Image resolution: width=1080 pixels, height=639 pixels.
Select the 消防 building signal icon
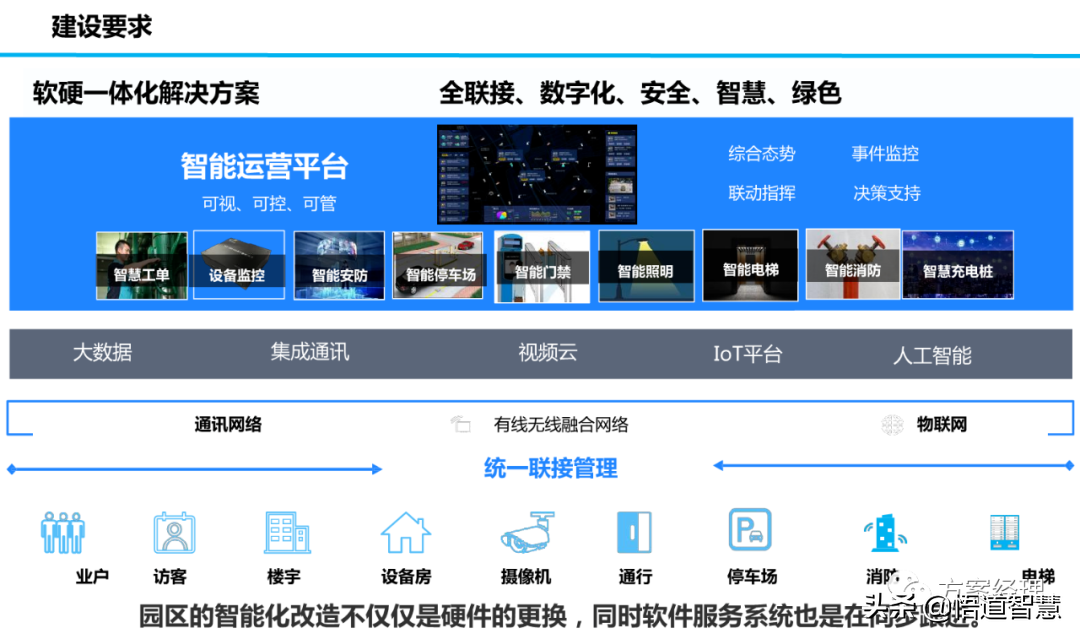click(885, 533)
